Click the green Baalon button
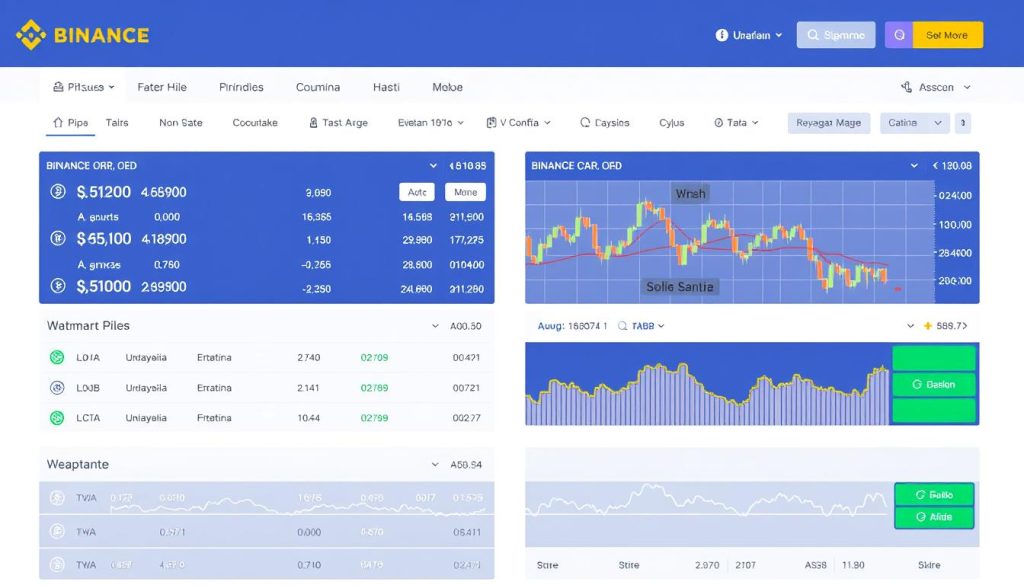Image resolution: width=1024 pixels, height=585 pixels. pos(934,385)
